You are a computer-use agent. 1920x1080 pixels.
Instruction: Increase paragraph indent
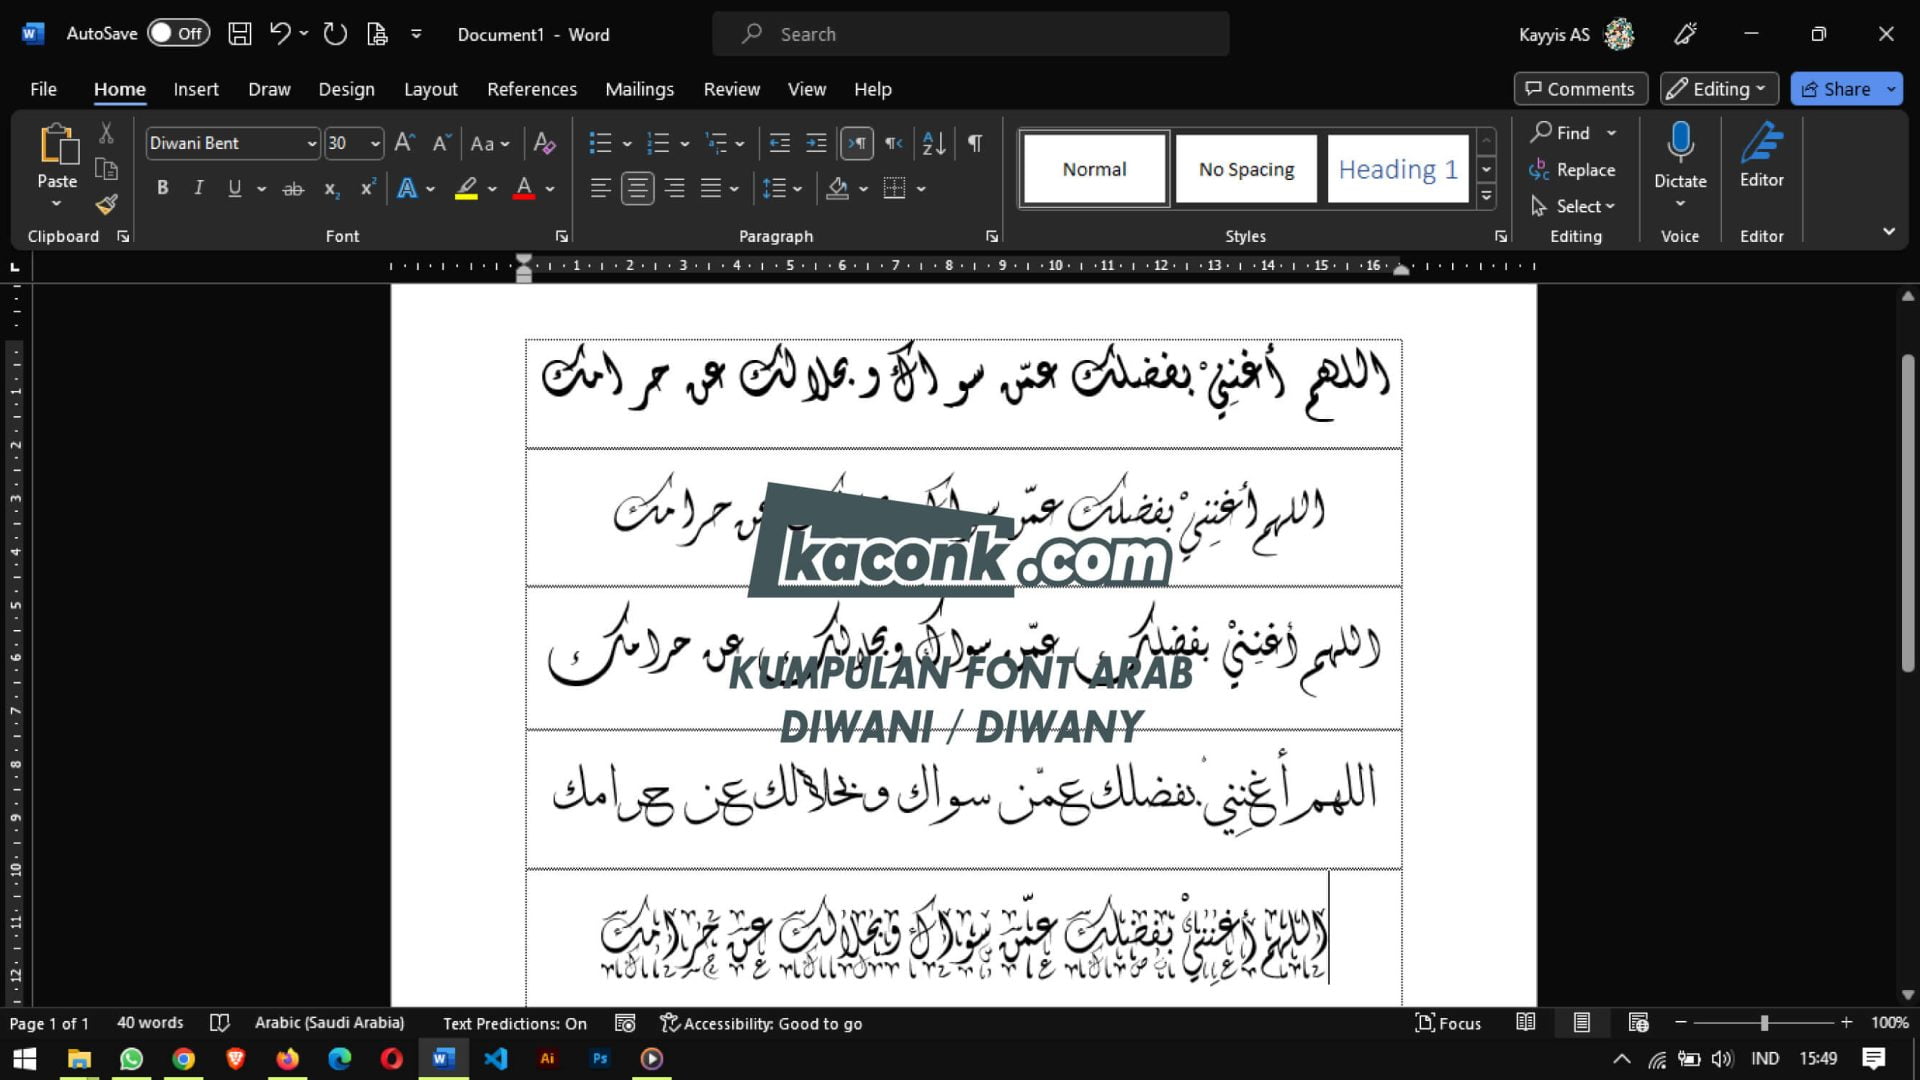coord(816,143)
